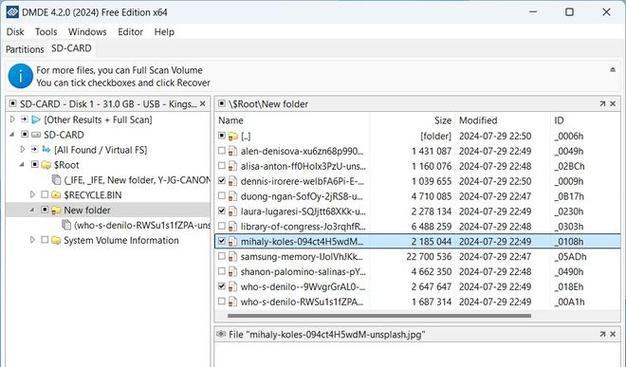Open the Windows menu
Image resolution: width=626 pixels, height=367 pixels.
coord(87,32)
